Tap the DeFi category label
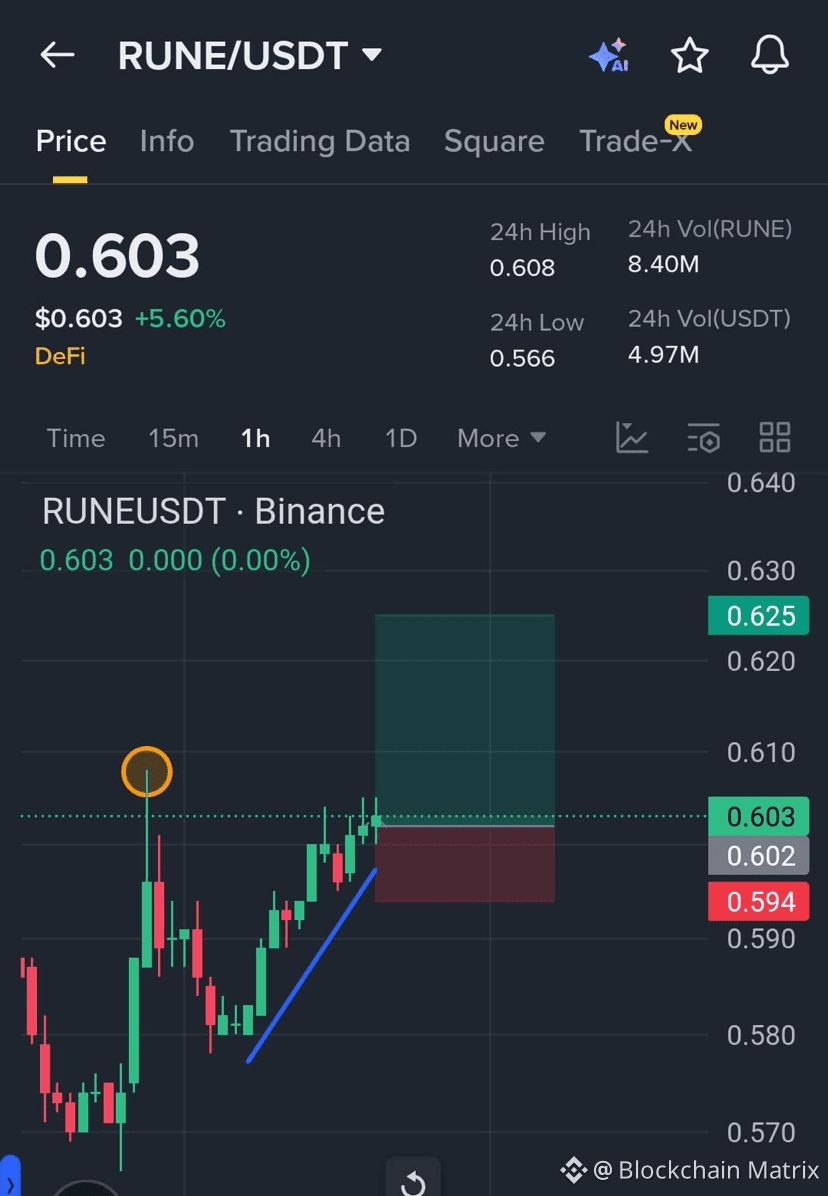This screenshot has height=1196, width=828. pos(59,355)
